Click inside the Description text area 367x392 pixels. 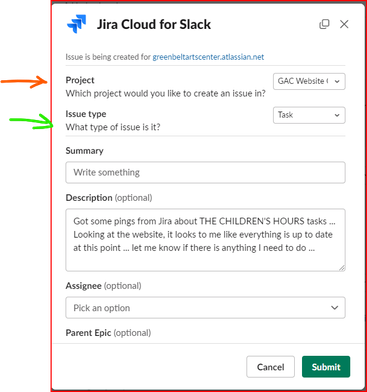click(205, 240)
